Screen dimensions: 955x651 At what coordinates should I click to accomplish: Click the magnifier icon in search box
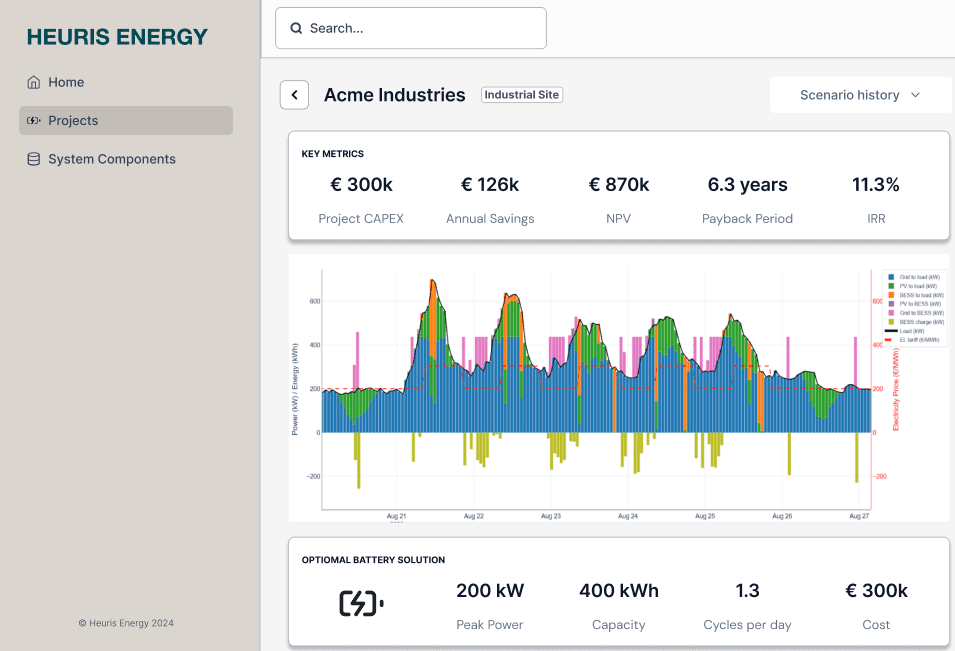(296, 28)
